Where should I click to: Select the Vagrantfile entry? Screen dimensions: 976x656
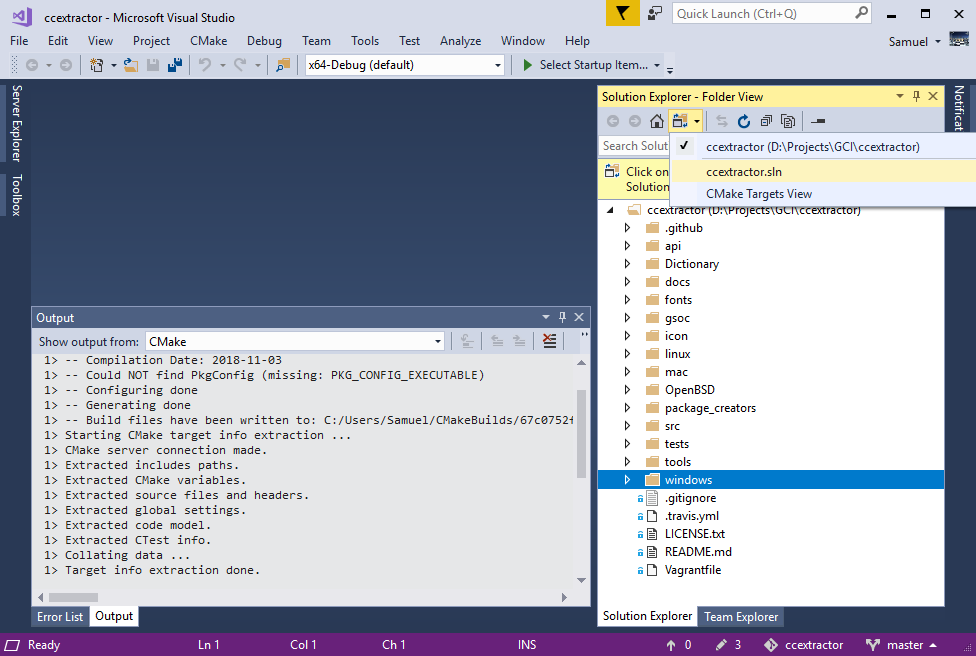(693, 569)
